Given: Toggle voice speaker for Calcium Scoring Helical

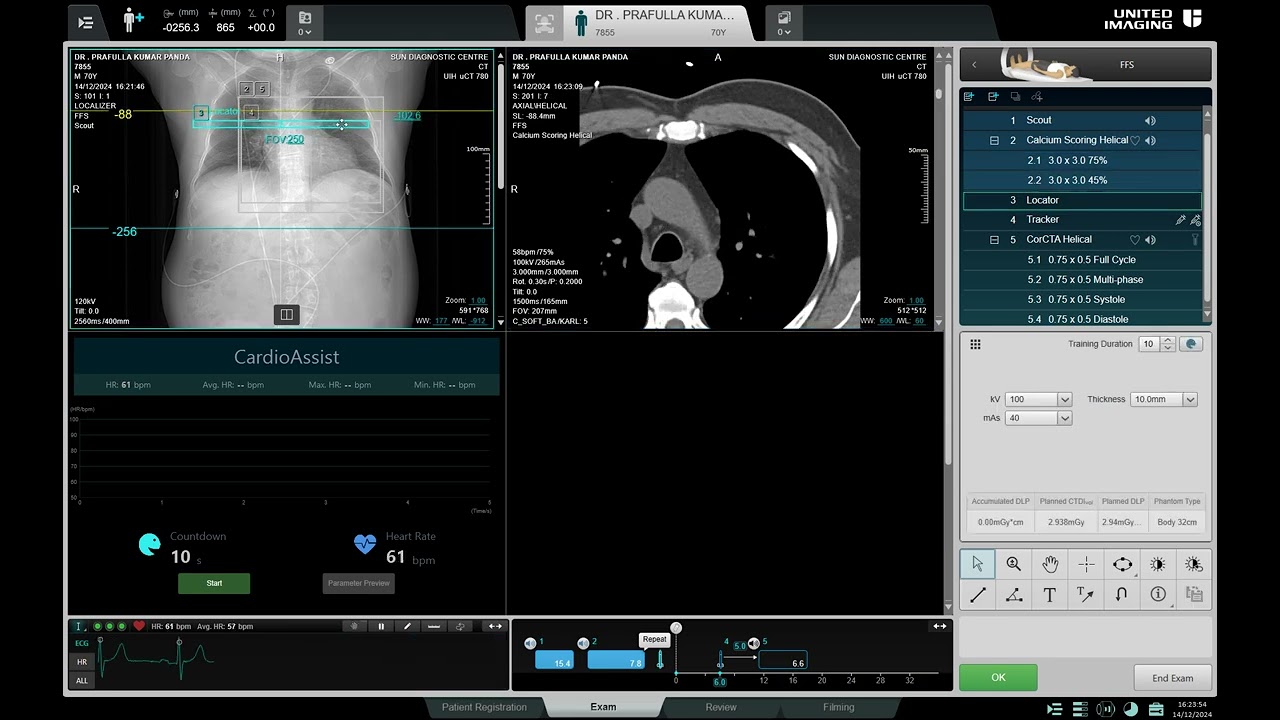Looking at the screenshot, I should pyautogui.click(x=1150, y=141).
